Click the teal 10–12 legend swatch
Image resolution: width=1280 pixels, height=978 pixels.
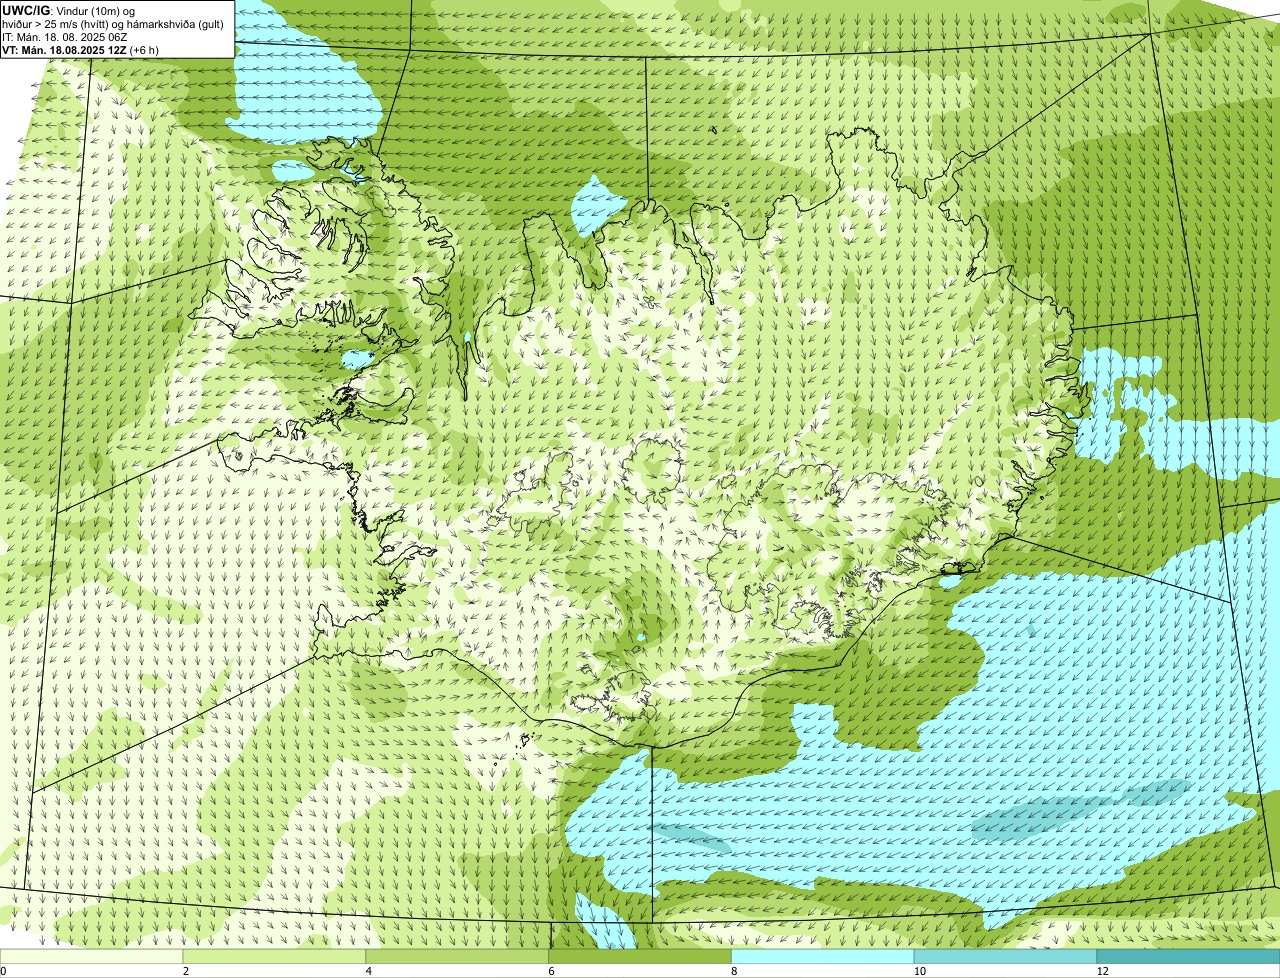pos(1006,956)
